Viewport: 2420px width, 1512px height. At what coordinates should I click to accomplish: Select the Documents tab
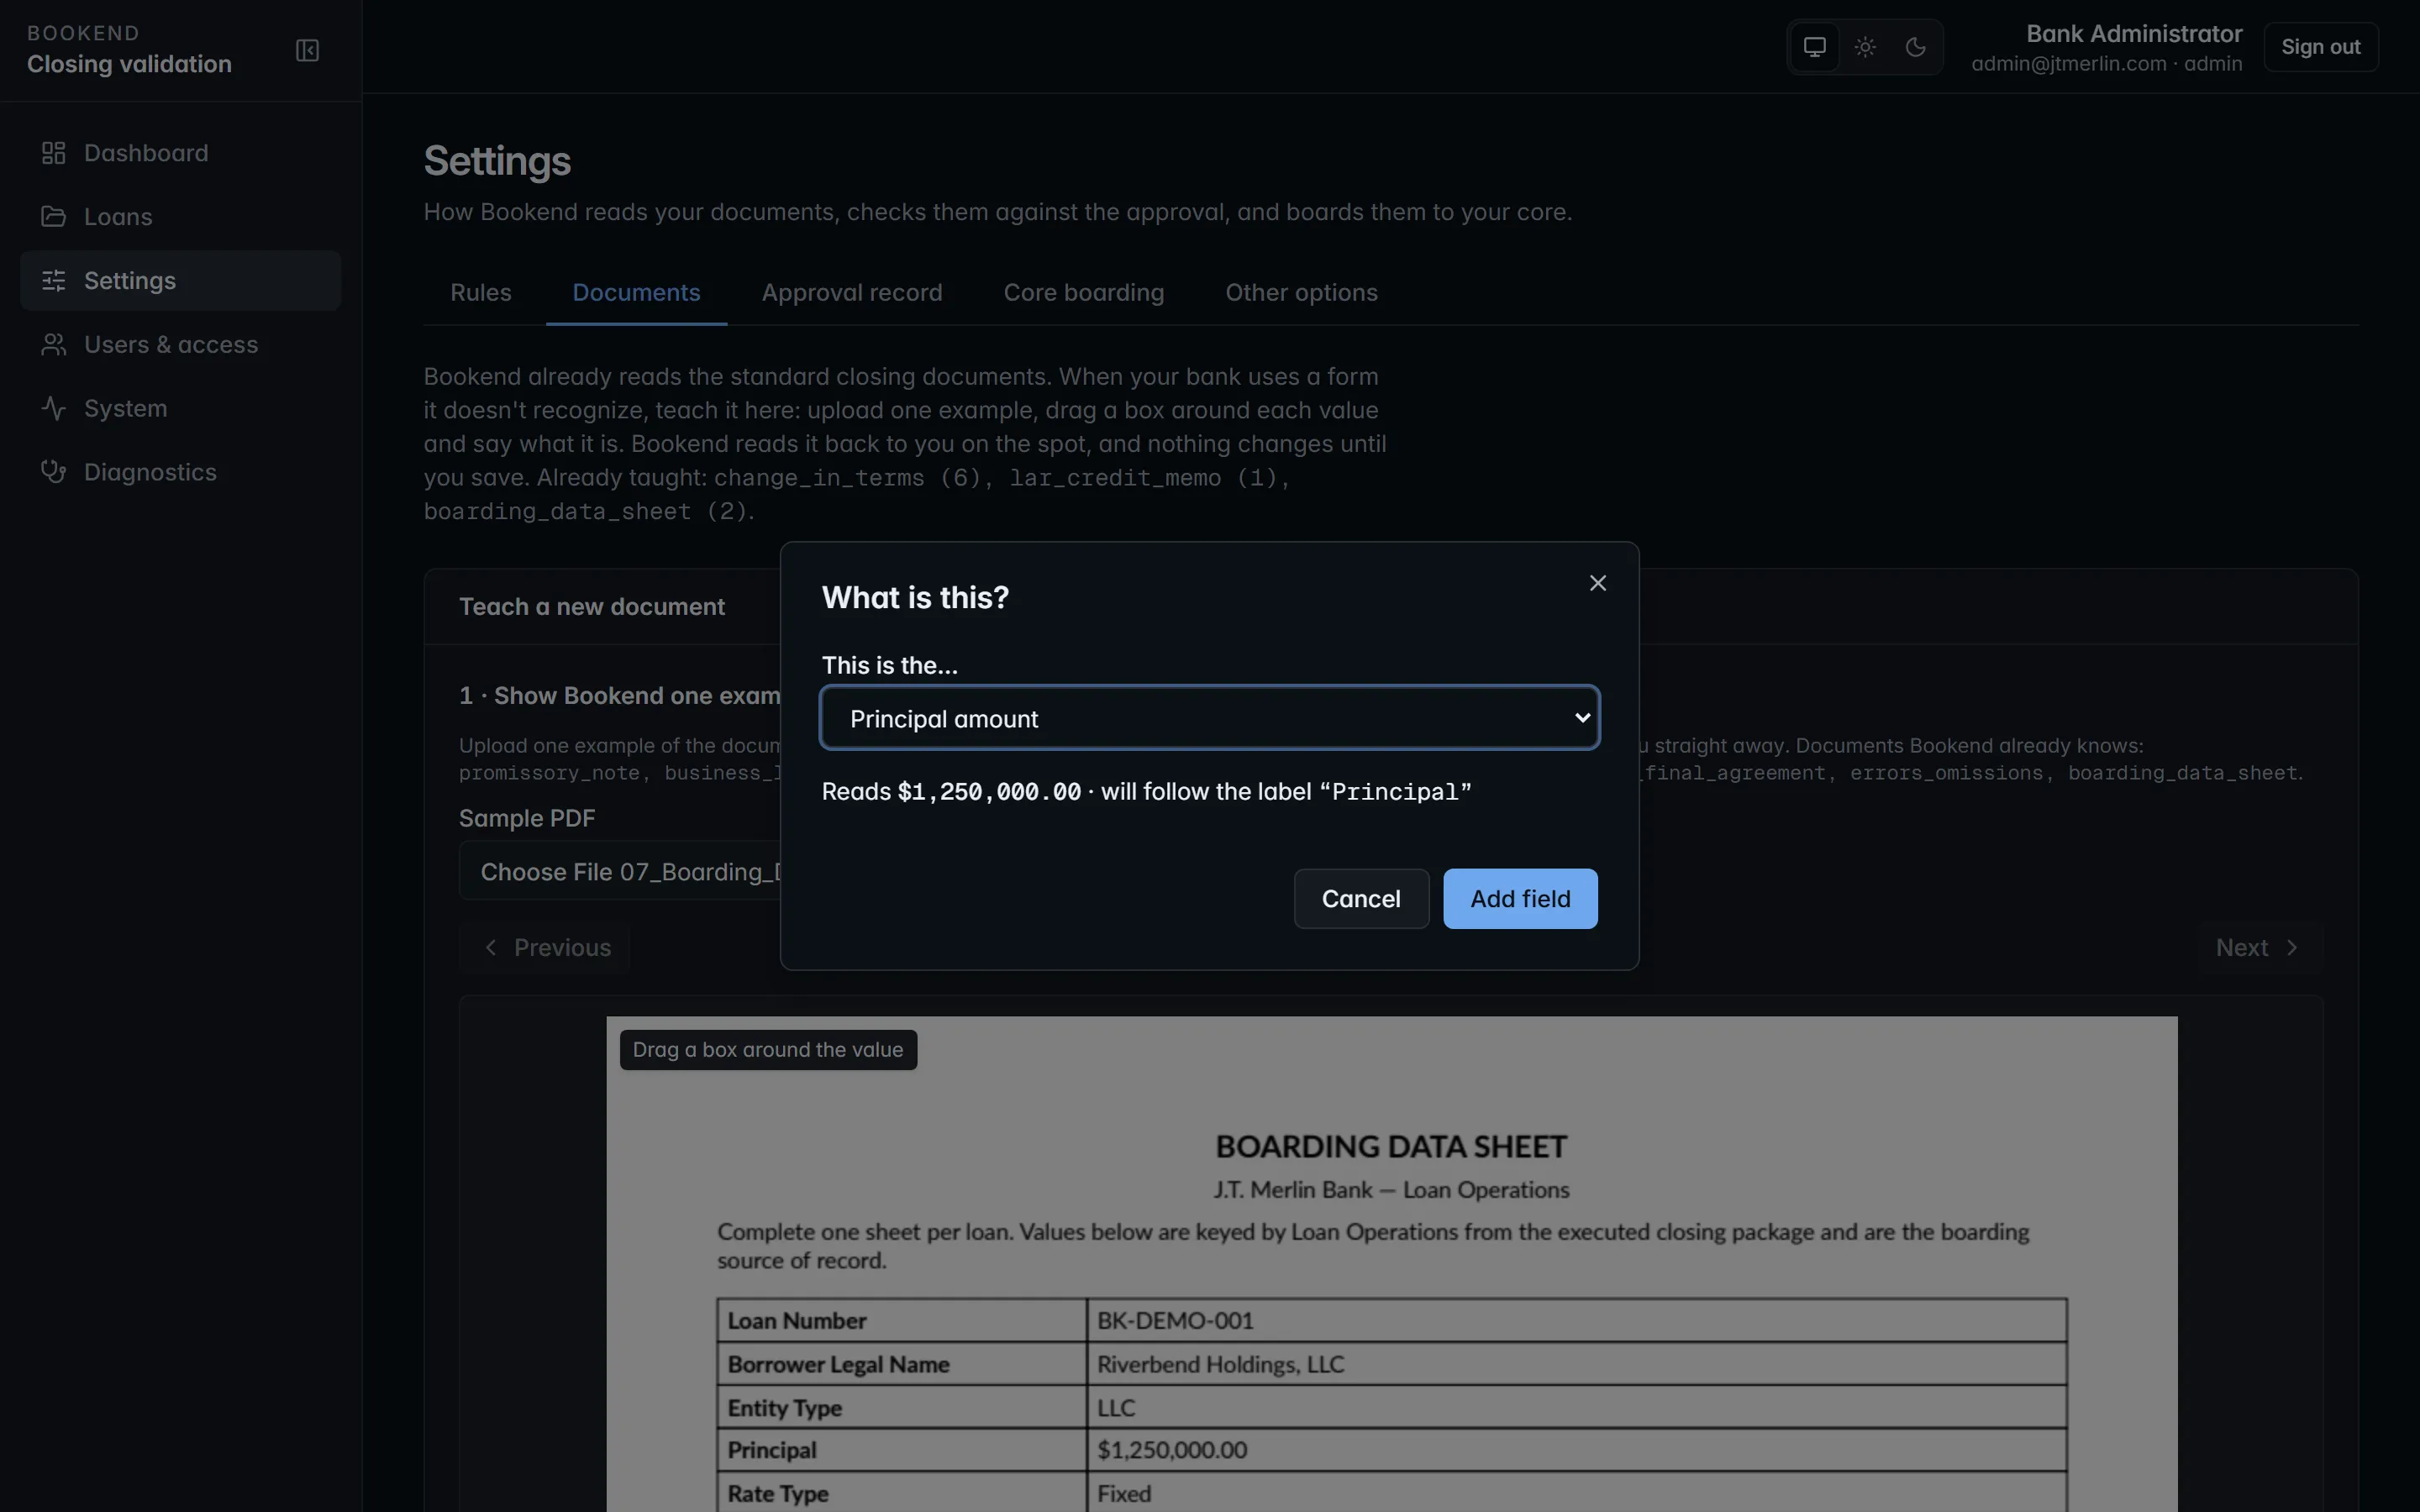[x=636, y=293]
